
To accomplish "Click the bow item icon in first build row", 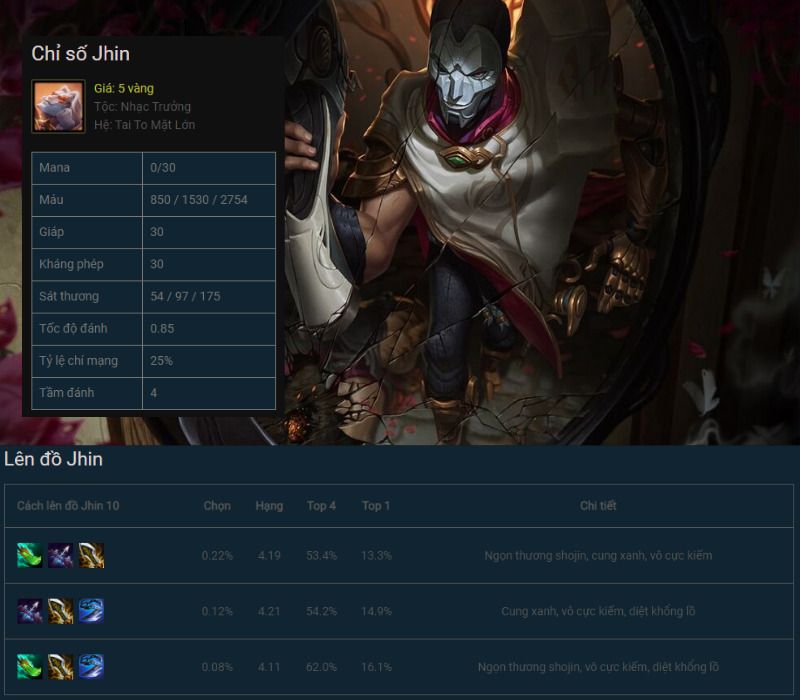I will click(60, 555).
